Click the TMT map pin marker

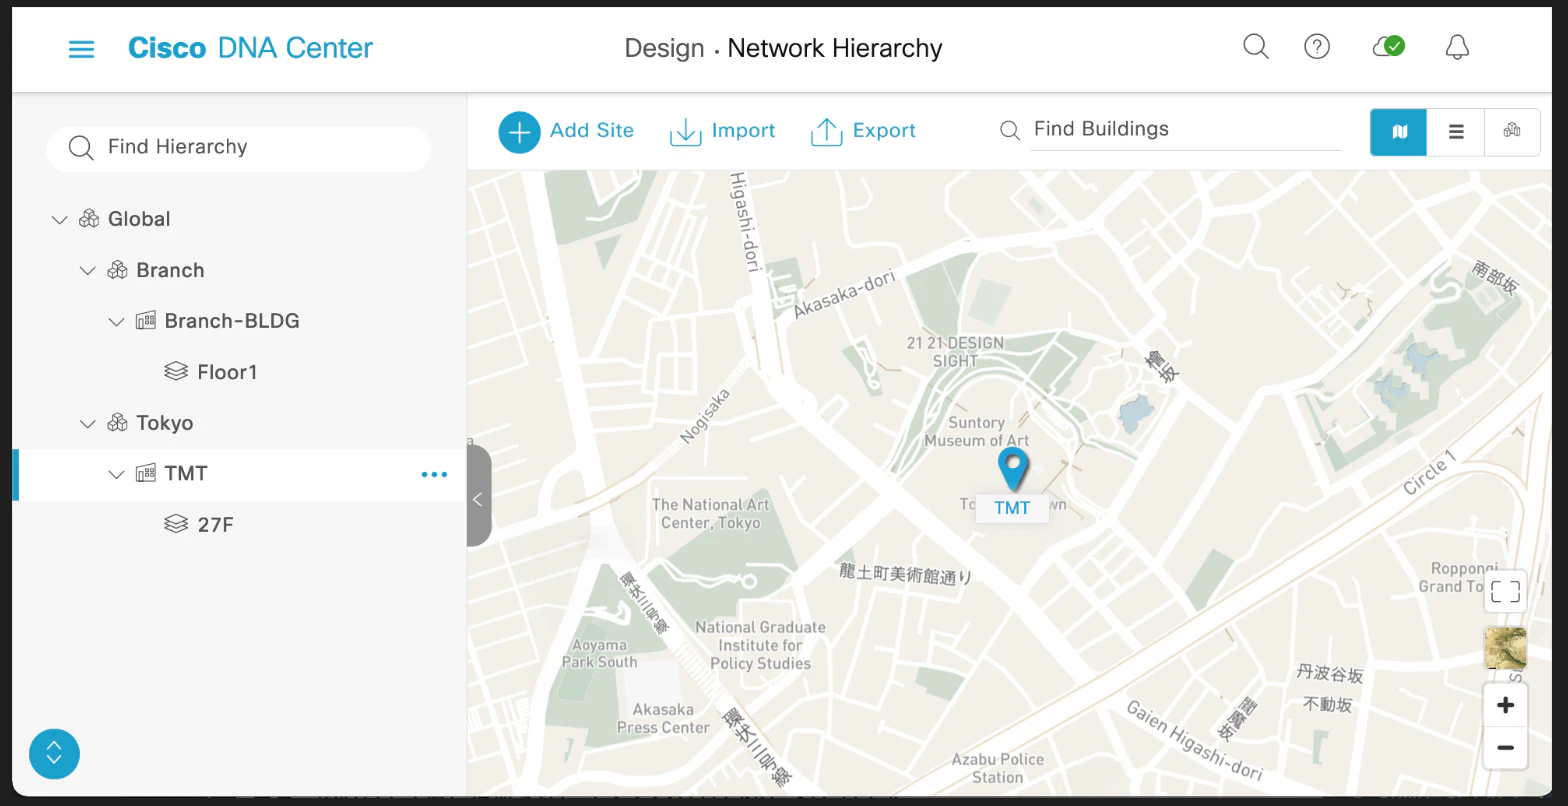pos(1013,469)
